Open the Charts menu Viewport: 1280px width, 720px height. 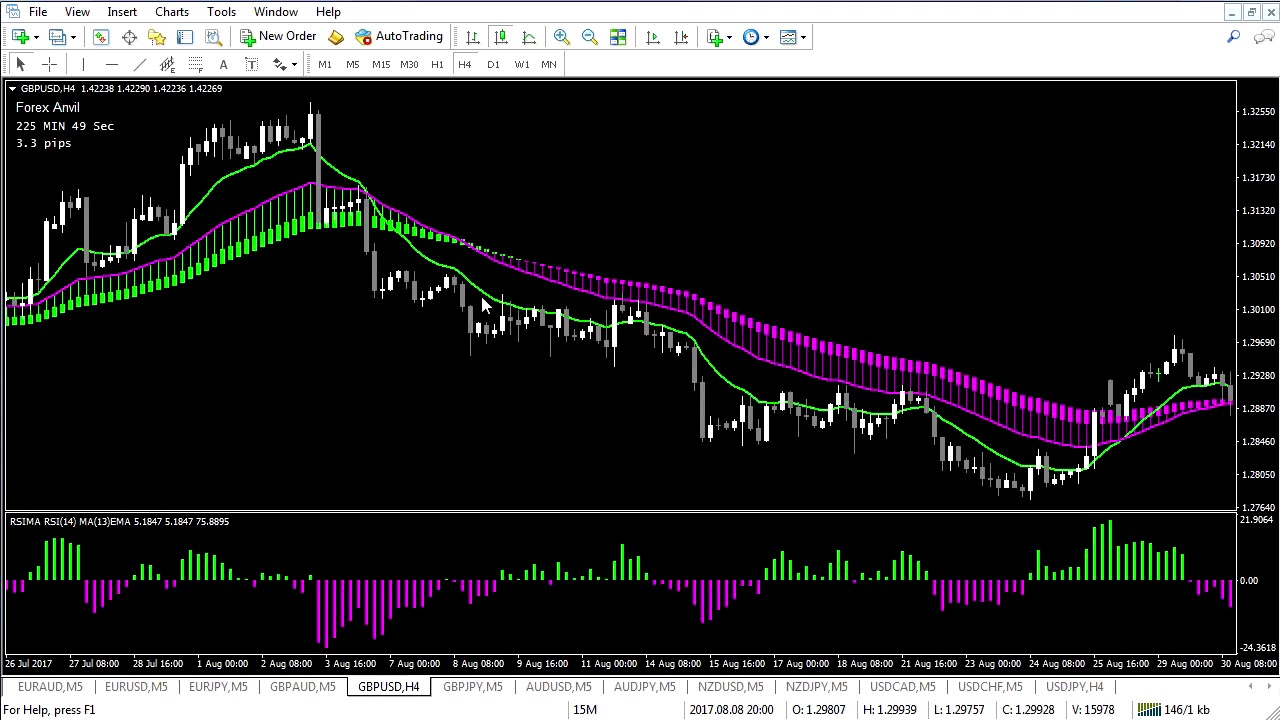172,12
